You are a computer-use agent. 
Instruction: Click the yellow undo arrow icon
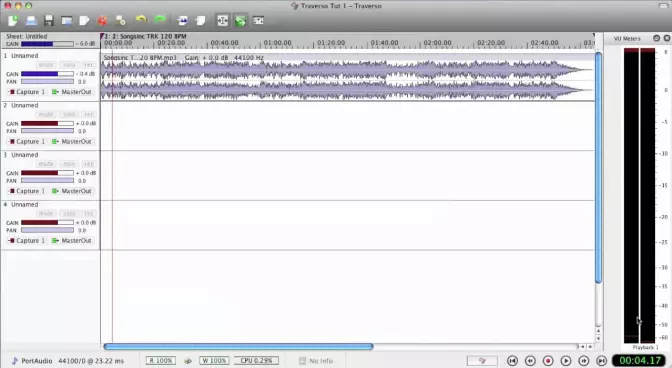pyautogui.click(x=141, y=20)
